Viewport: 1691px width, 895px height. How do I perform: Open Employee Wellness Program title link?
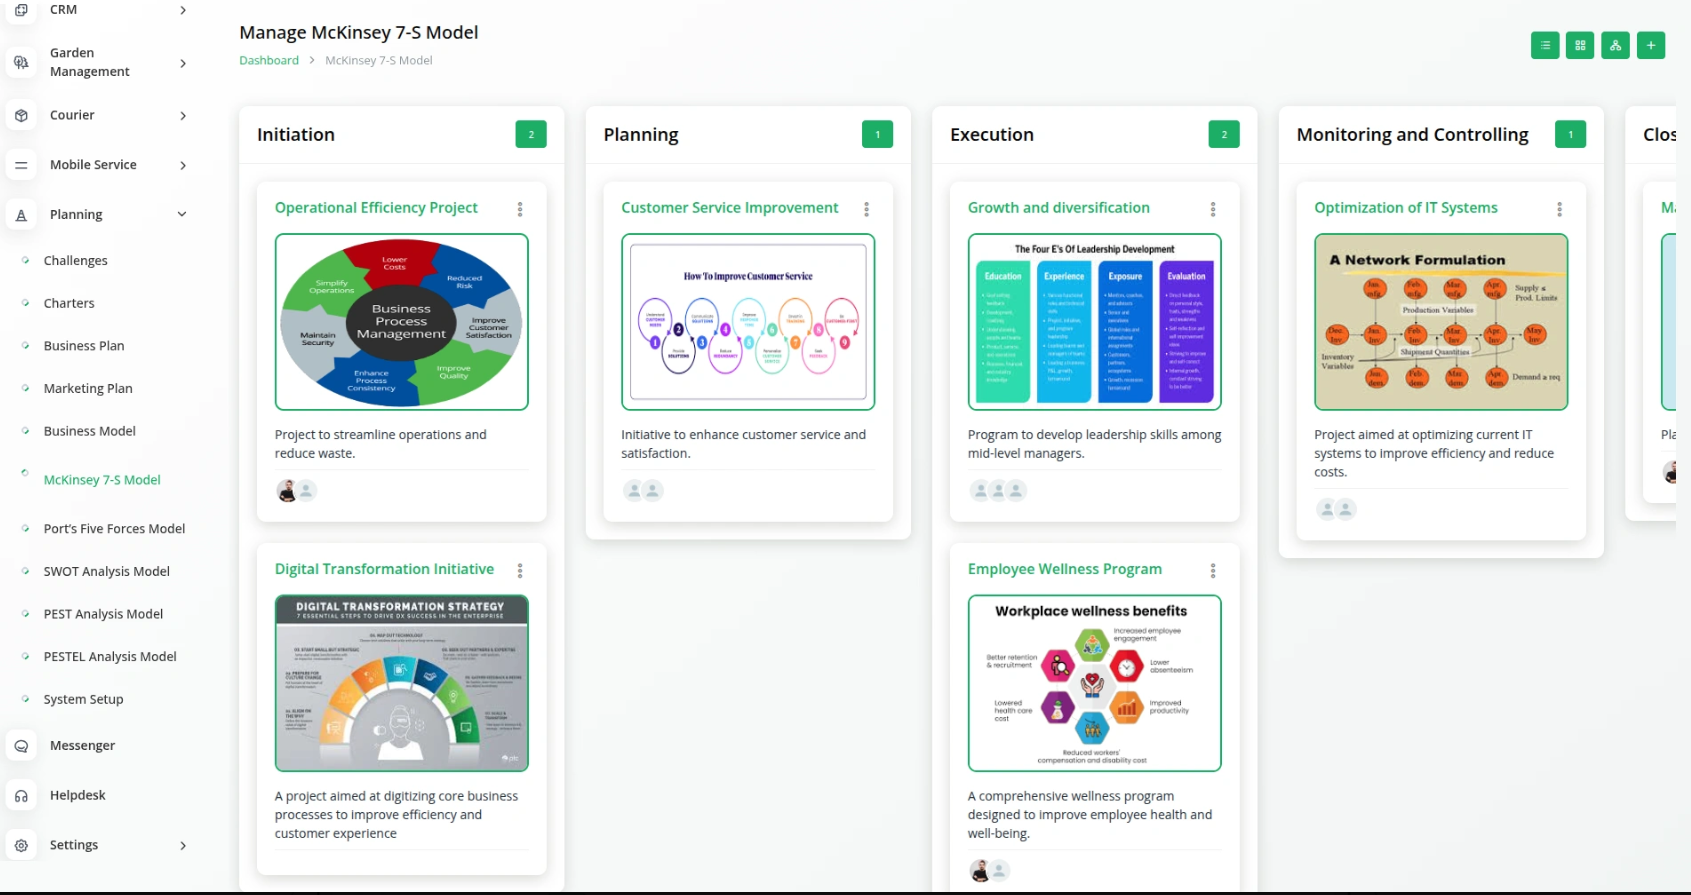(1065, 569)
